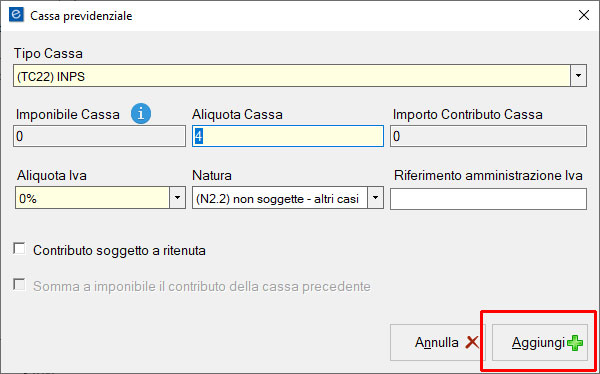Focus the Aliquota Cassa input field
The width and height of the screenshot is (600, 374).
tap(288, 136)
